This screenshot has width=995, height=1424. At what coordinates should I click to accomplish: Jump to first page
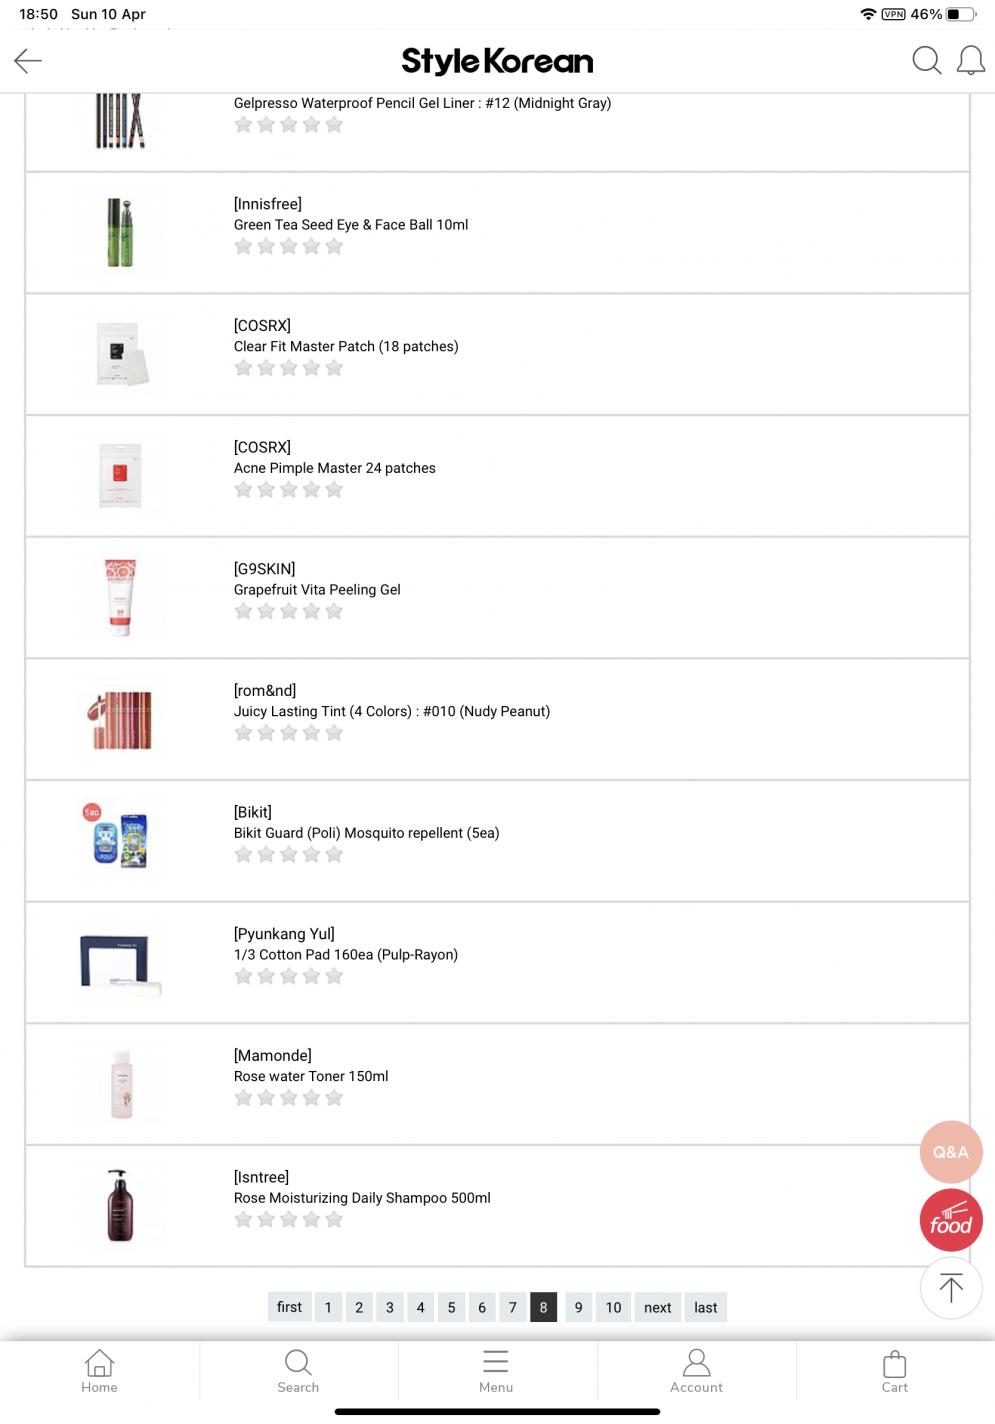click(289, 1307)
